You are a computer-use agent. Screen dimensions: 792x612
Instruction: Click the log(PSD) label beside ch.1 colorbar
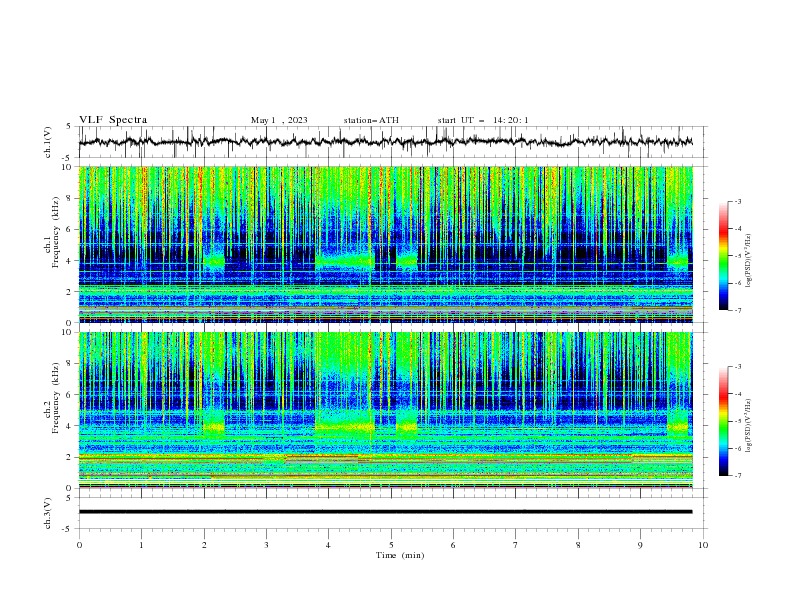749,261
